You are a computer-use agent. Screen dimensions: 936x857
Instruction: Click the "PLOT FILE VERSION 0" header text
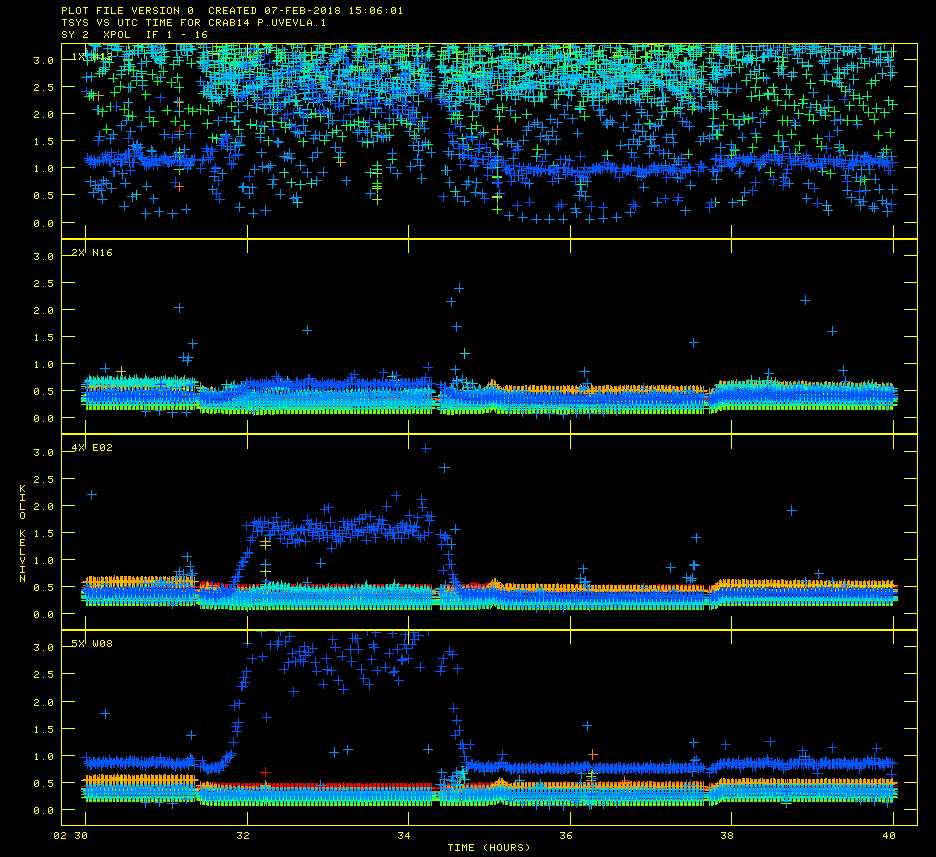pyautogui.click(x=127, y=10)
